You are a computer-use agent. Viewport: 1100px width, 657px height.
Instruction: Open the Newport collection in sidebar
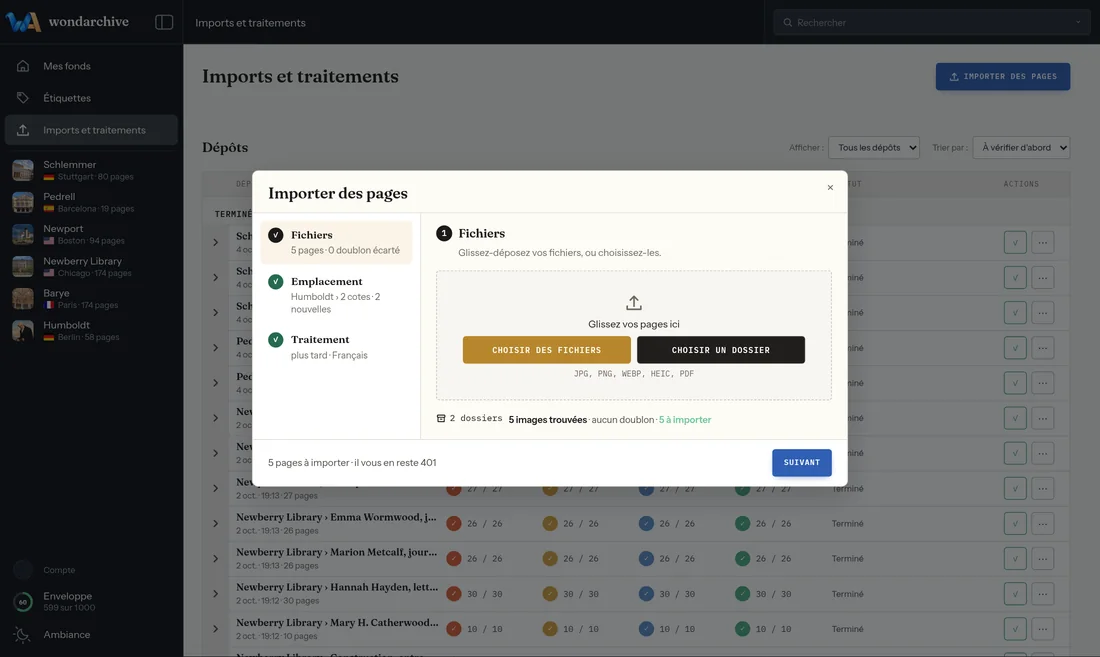(91, 234)
